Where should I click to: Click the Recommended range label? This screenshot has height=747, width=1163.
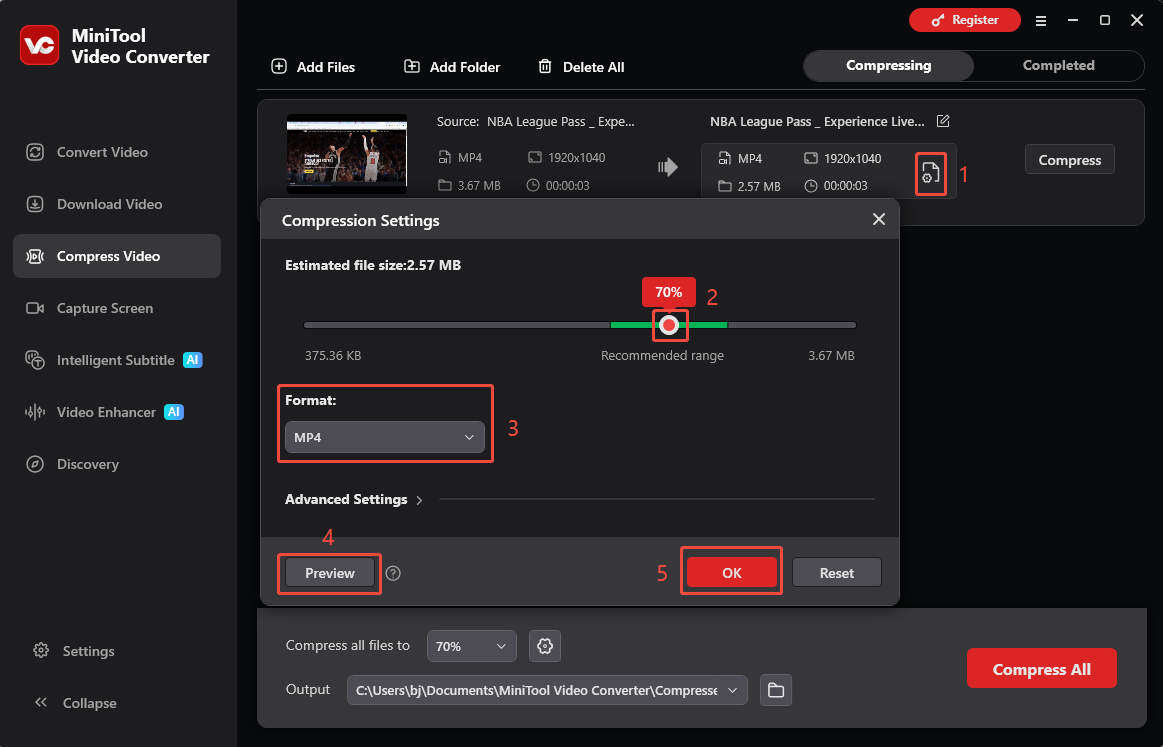coord(662,355)
